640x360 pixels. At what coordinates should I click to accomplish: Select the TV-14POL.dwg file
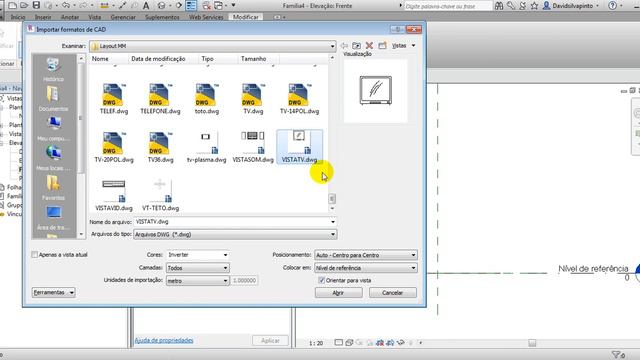click(x=299, y=99)
